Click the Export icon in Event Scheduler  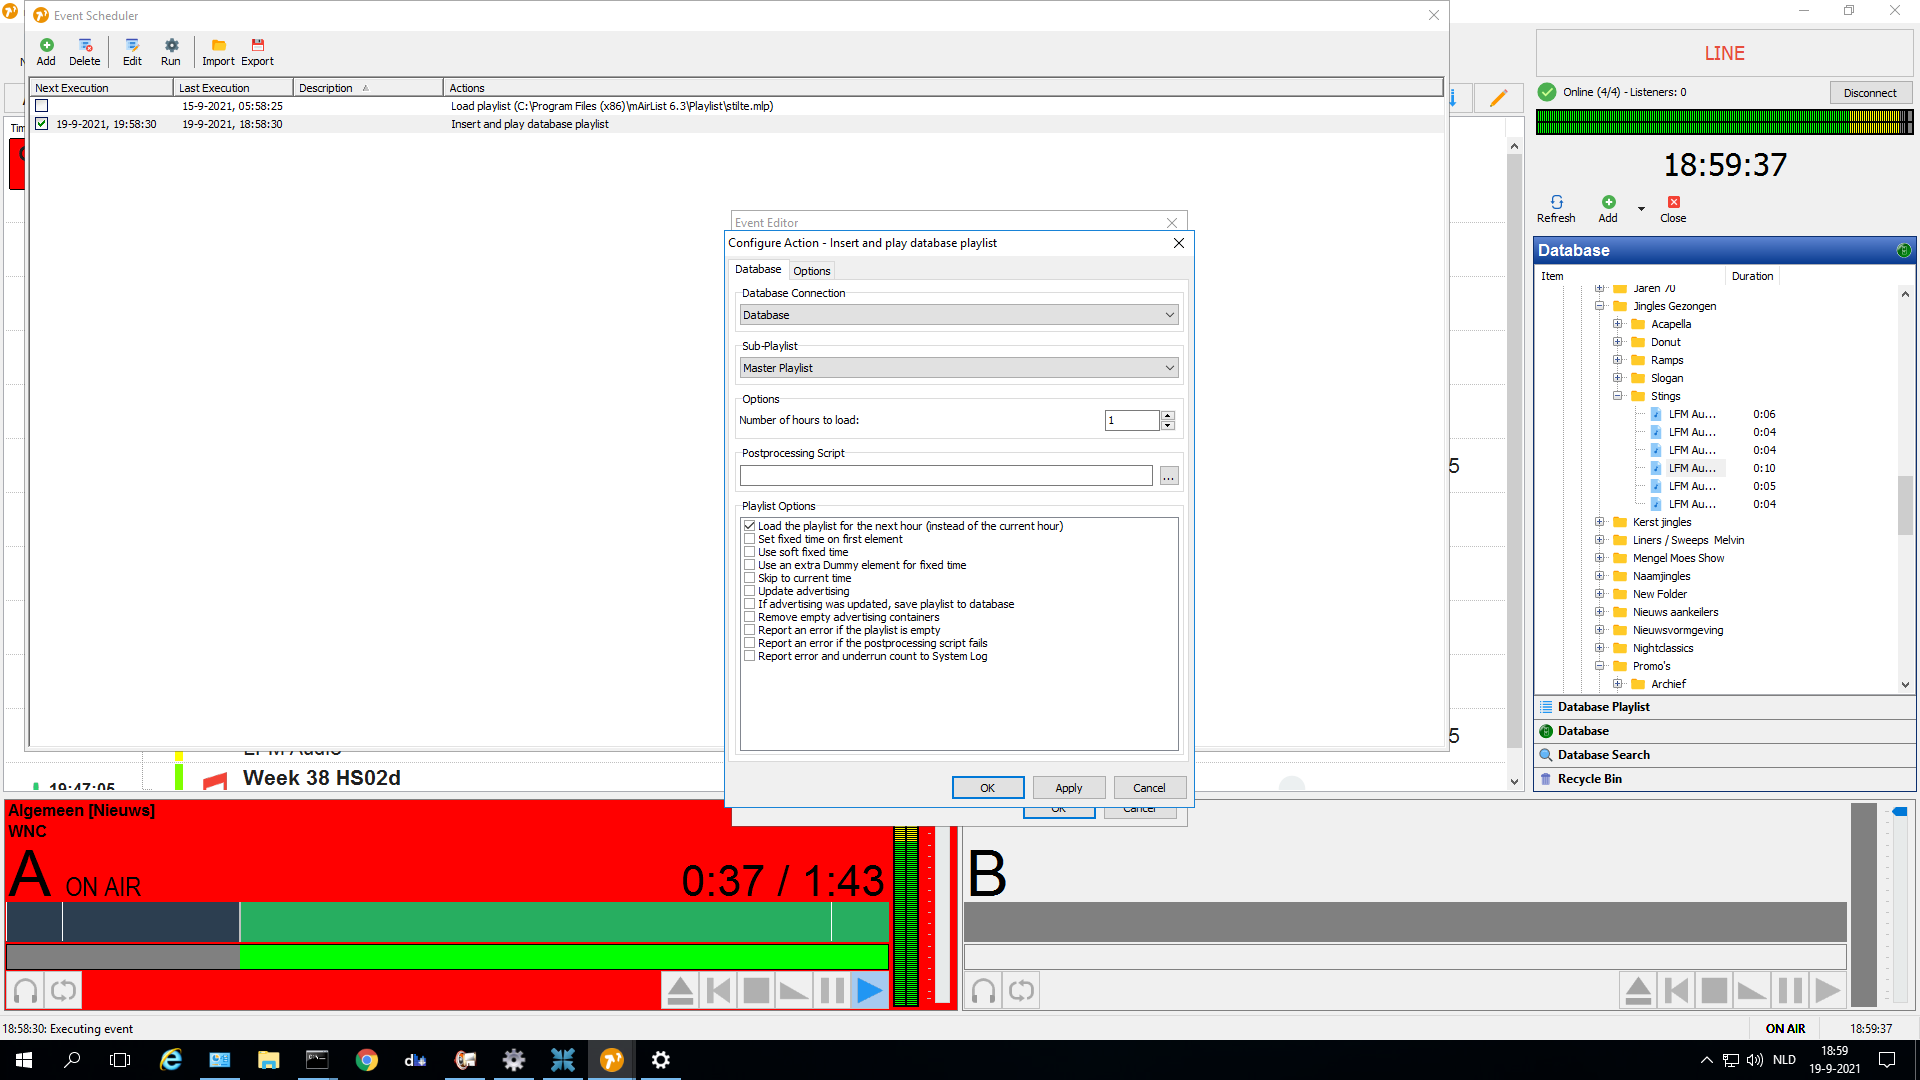click(x=257, y=46)
